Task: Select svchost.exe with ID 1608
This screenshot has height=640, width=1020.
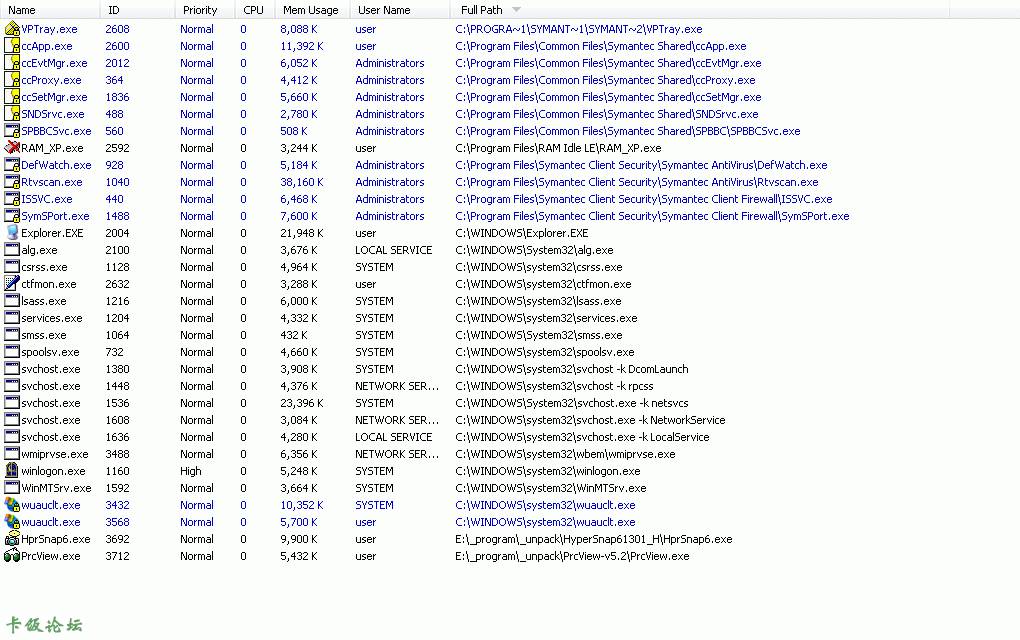Action: click(x=51, y=420)
